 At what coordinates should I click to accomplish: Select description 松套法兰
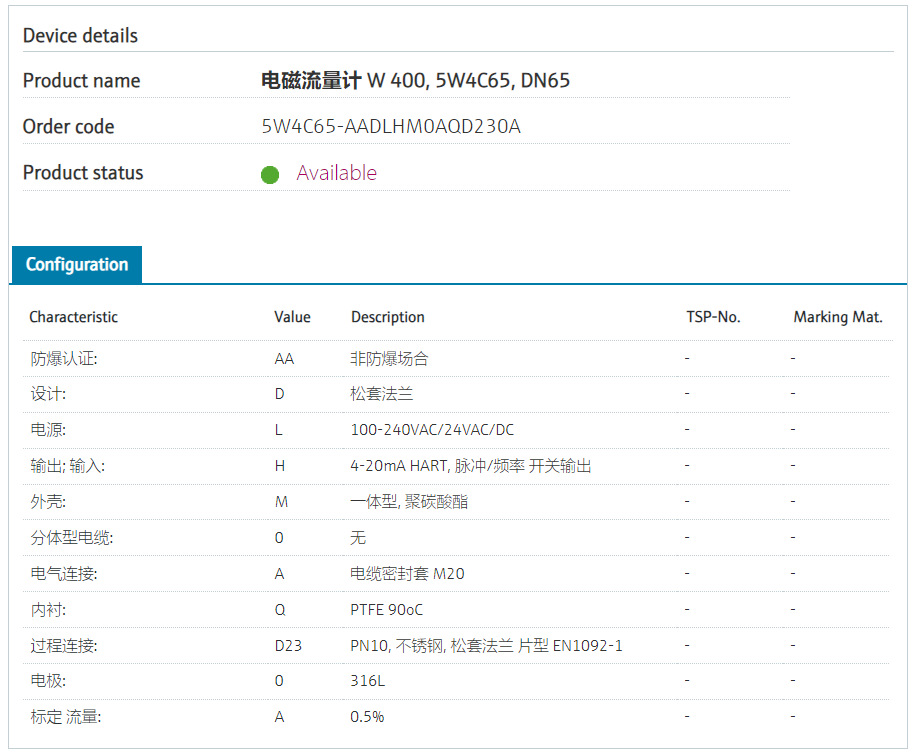tap(381, 394)
